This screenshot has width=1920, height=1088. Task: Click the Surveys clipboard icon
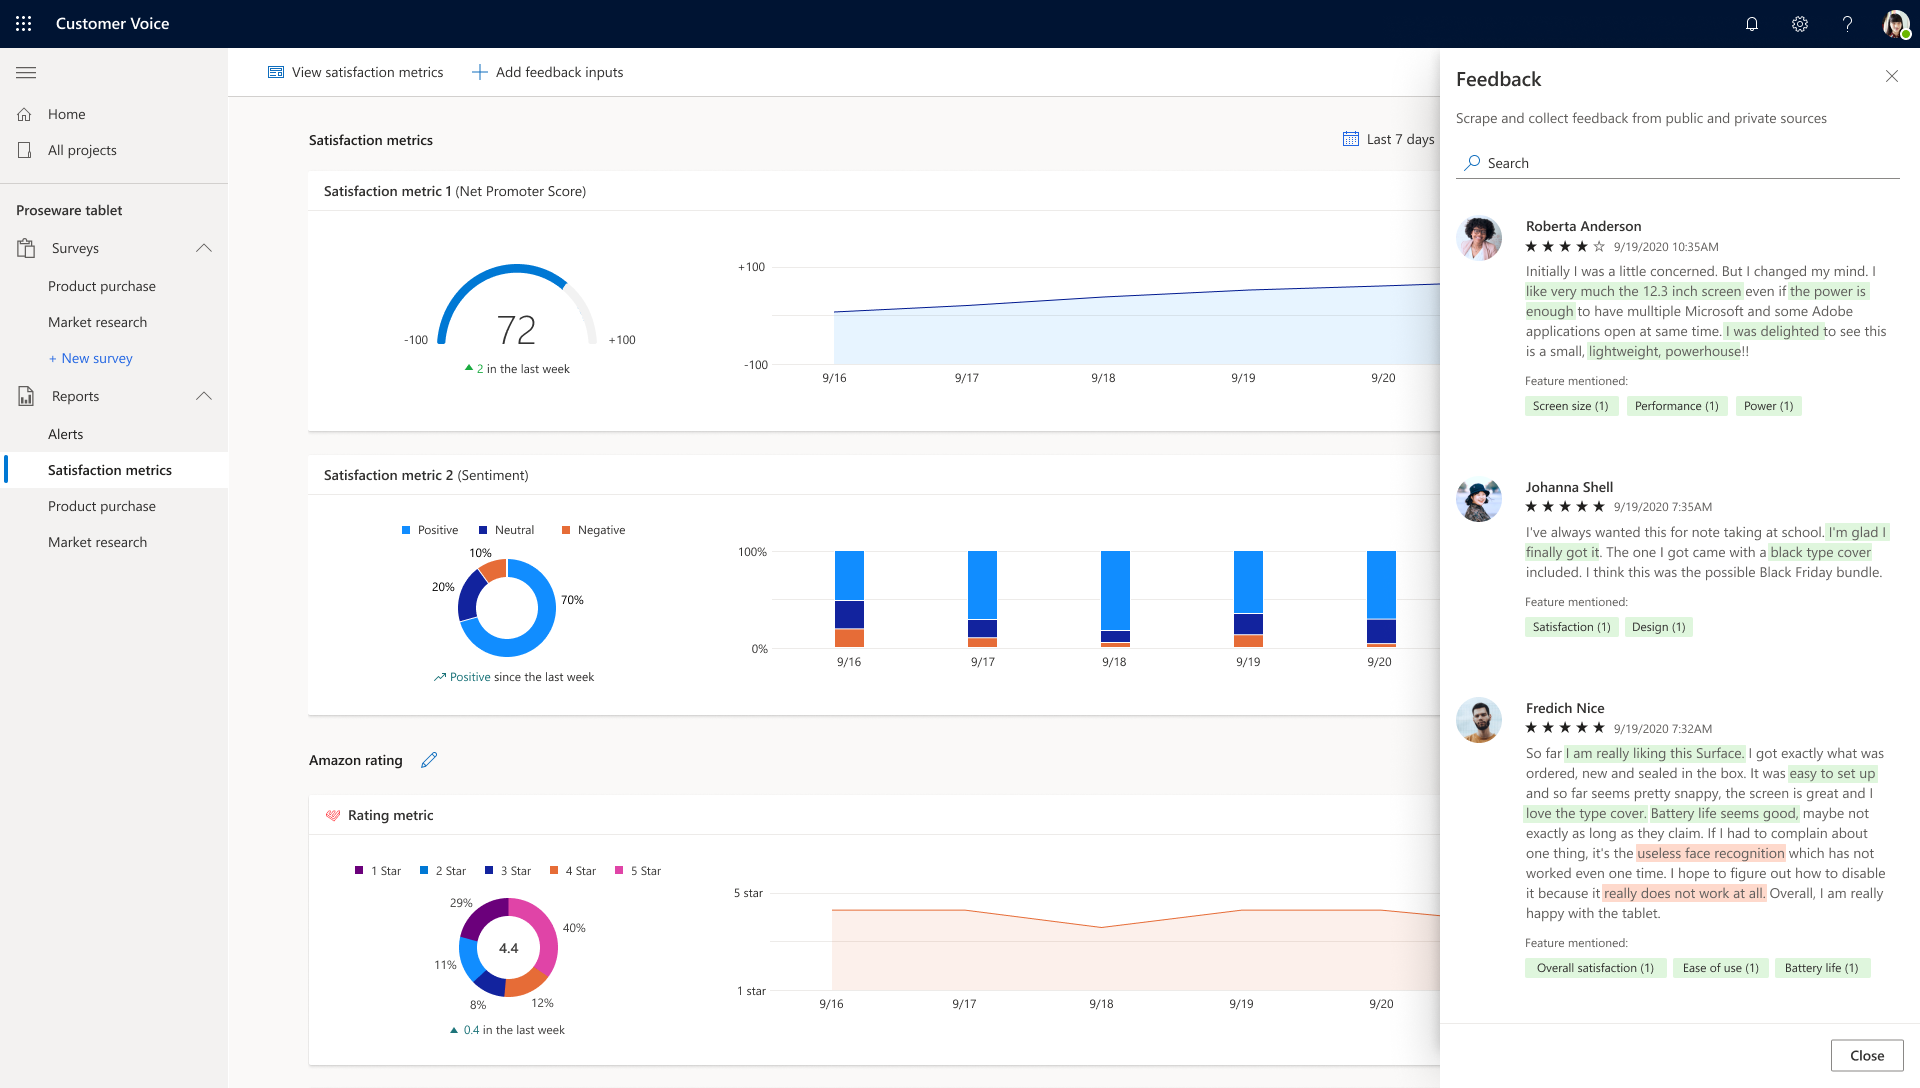(x=26, y=248)
